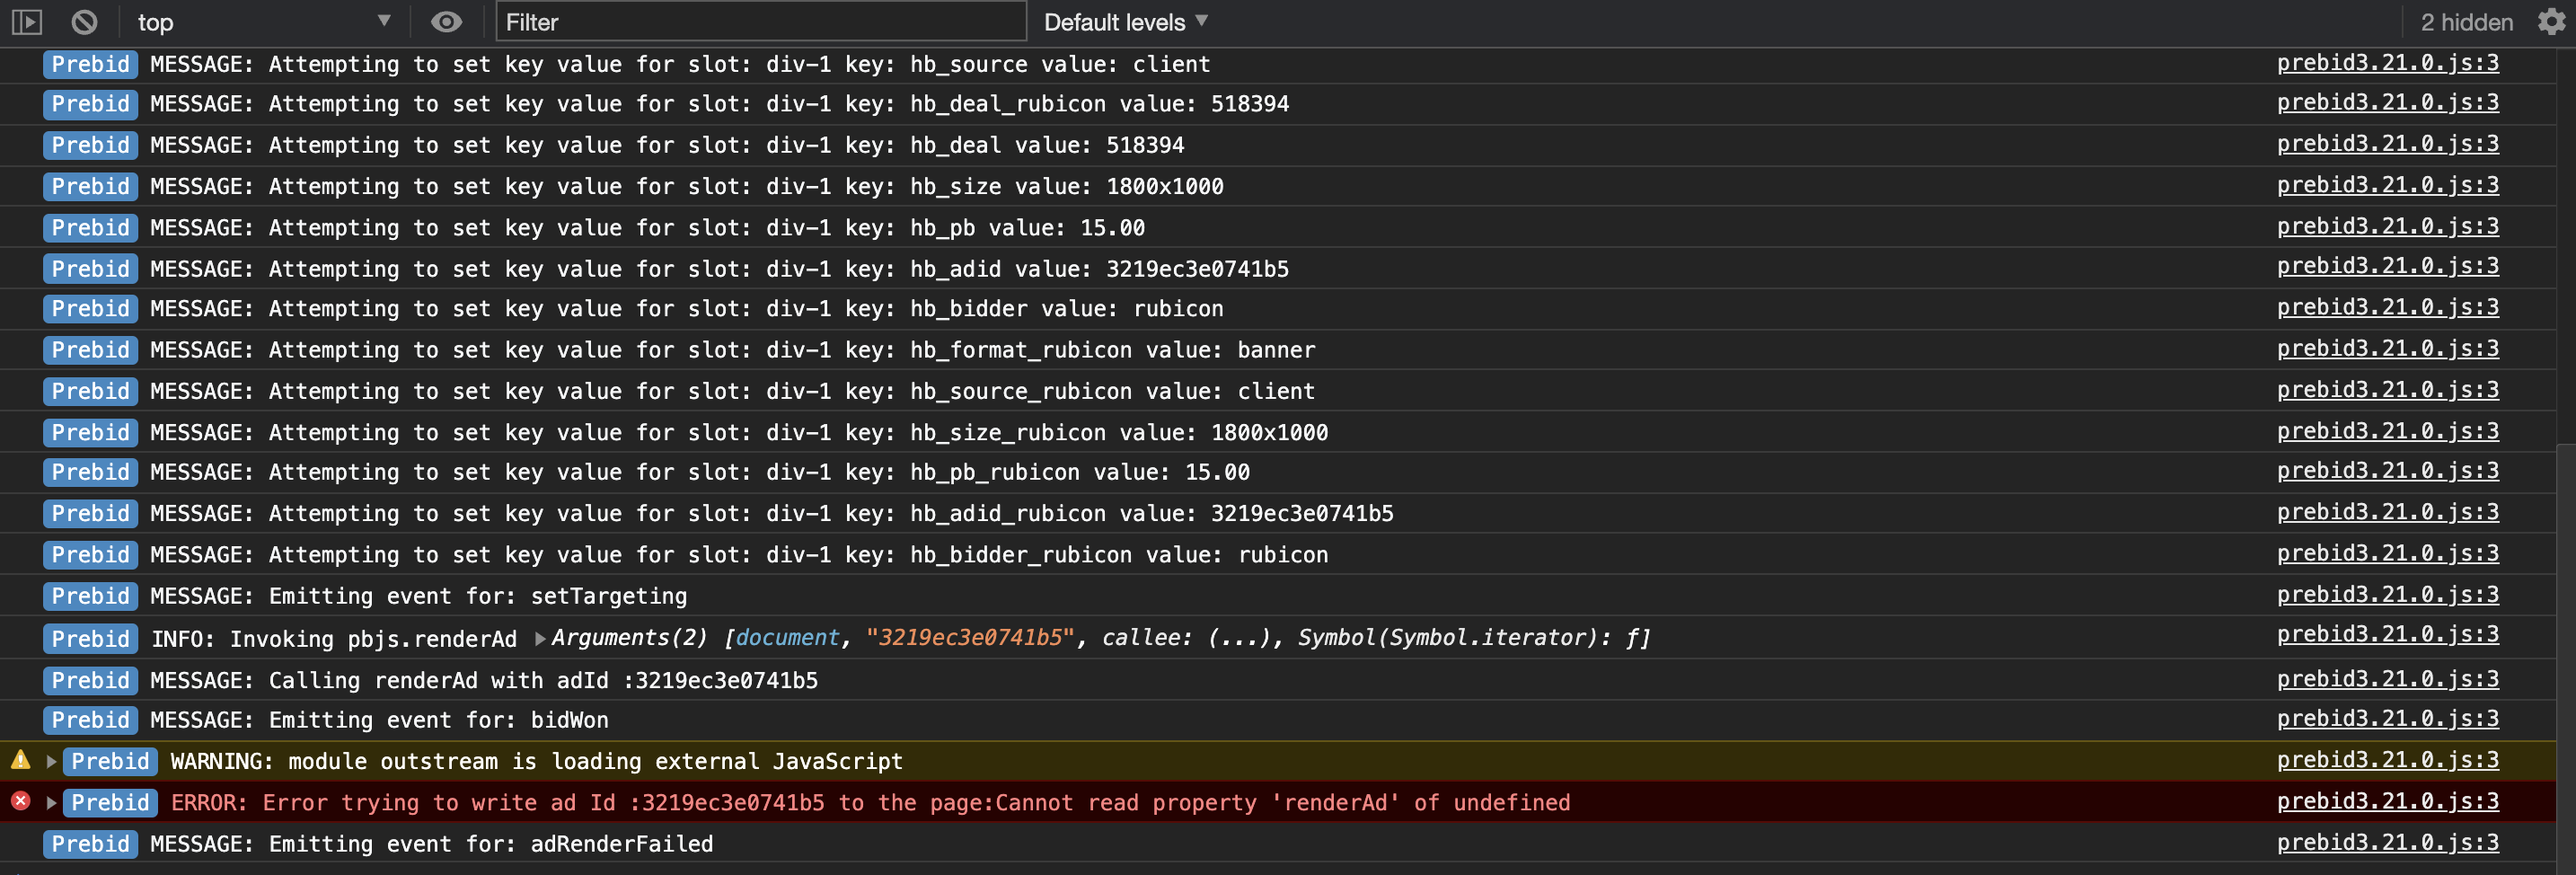This screenshot has height=875, width=2576.
Task: Click the Prebid badge on the INFO row
Action: click(90, 639)
